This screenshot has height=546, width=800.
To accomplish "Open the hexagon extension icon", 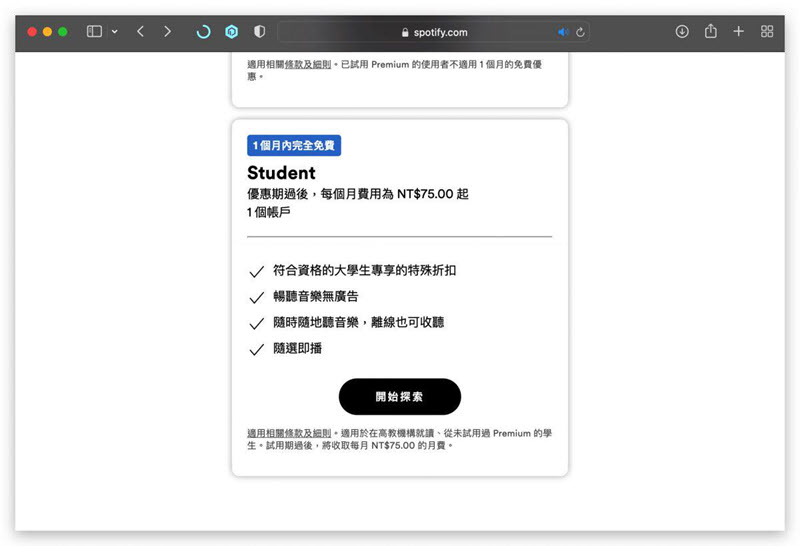I will 232,32.
